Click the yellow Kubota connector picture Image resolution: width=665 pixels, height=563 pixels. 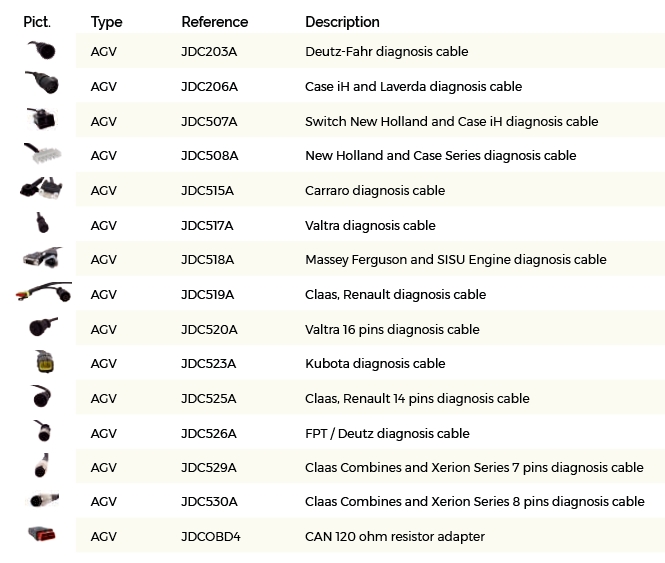click(x=45, y=362)
